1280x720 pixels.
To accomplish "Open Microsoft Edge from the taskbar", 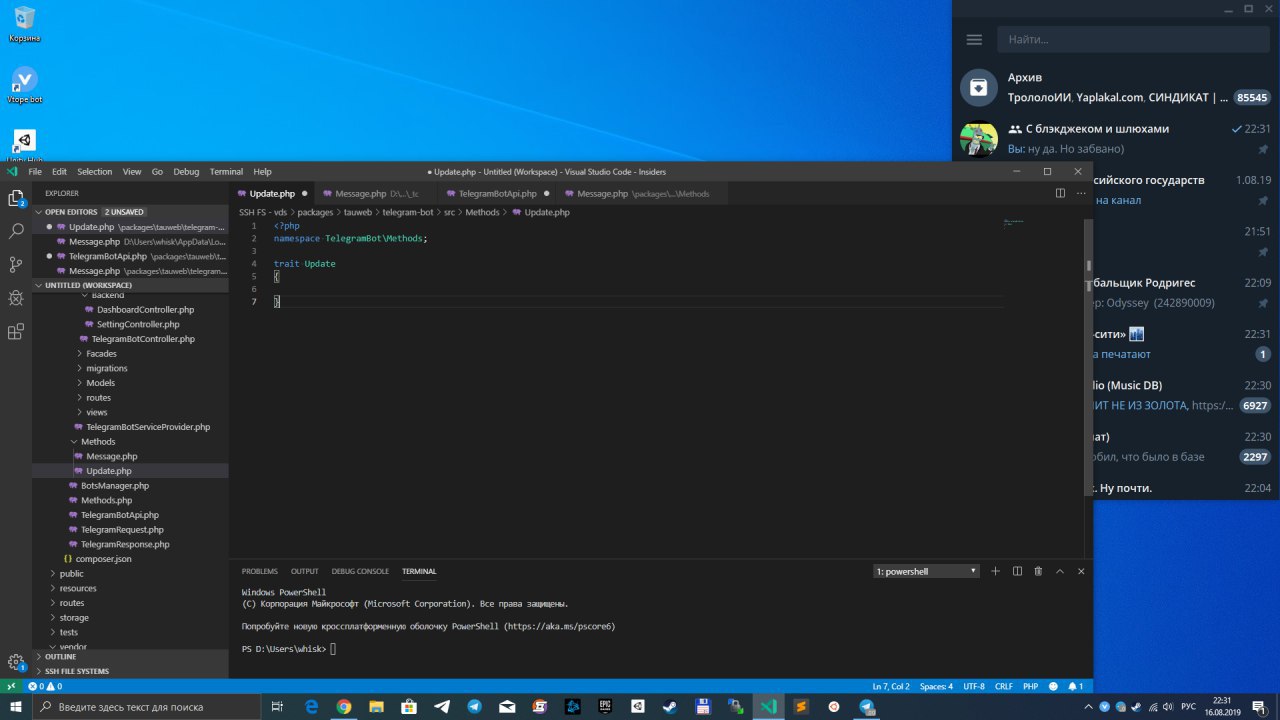I will (x=311, y=706).
